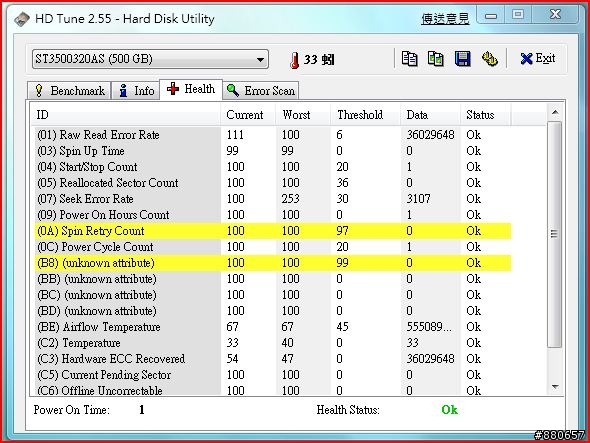
Task: Click the 36029648 data value of Raw Read Error Rate
Action: pyautogui.click(x=430, y=135)
